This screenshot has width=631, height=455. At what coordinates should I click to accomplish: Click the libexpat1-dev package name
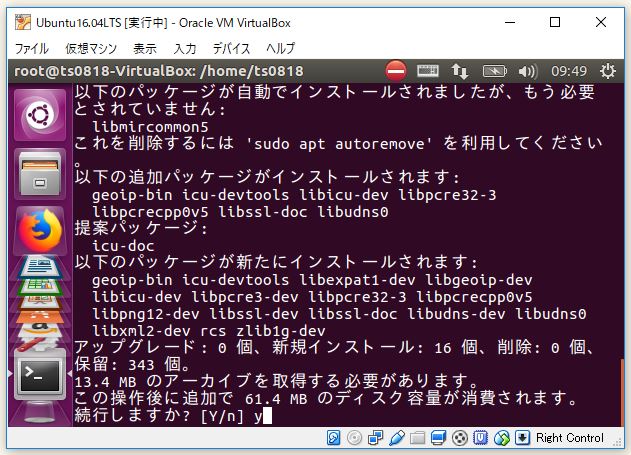[x=357, y=280]
